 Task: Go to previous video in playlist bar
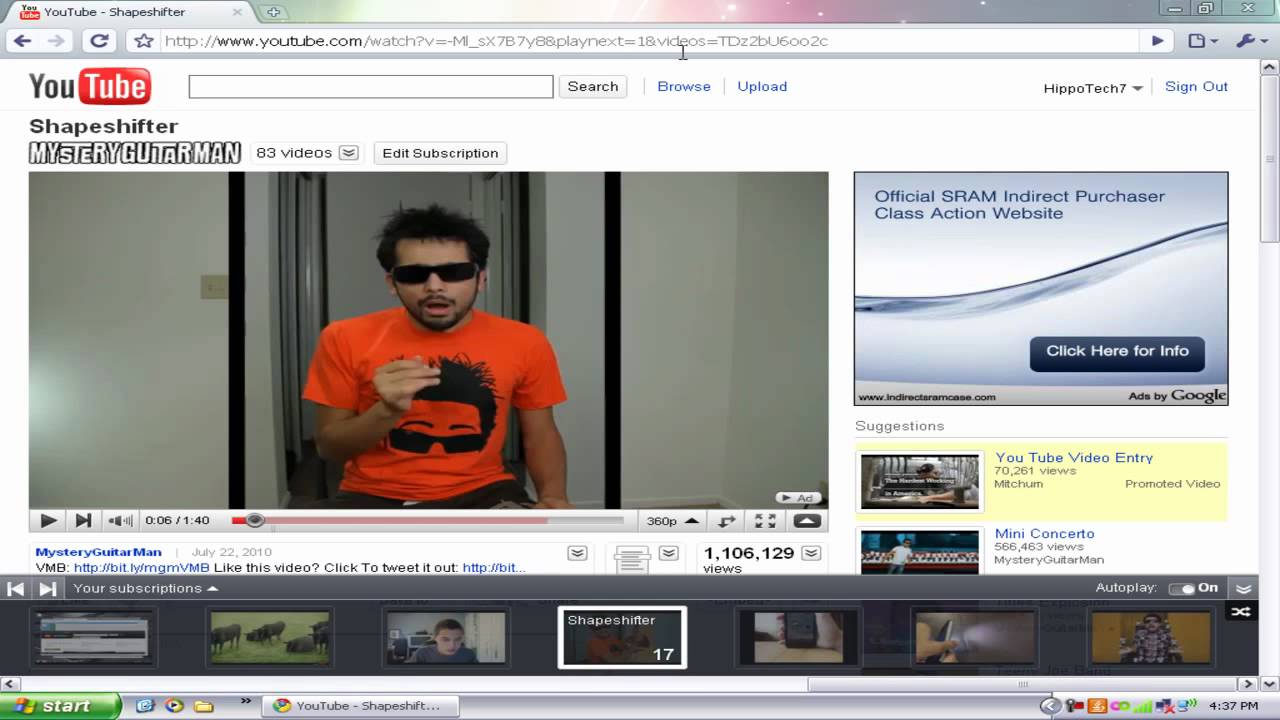point(16,588)
